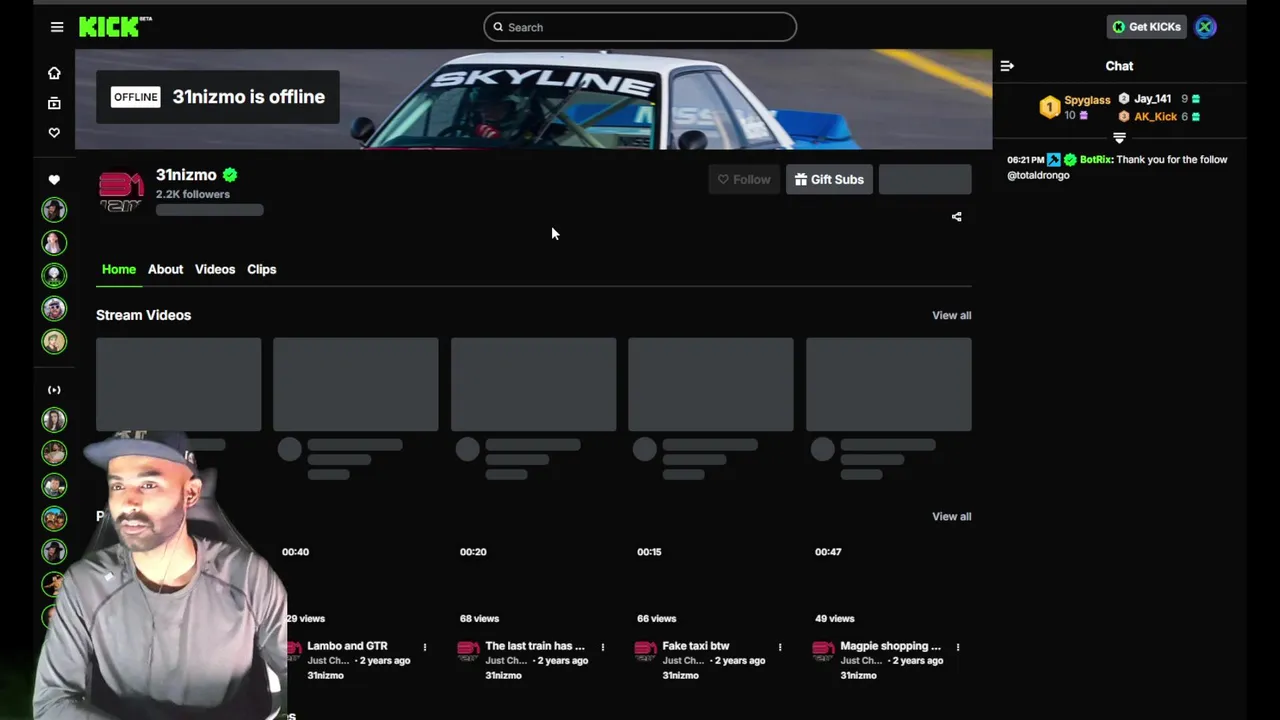Click the 31nizmo channel avatar
This screenshot has height=720, width=1280.
121,192
